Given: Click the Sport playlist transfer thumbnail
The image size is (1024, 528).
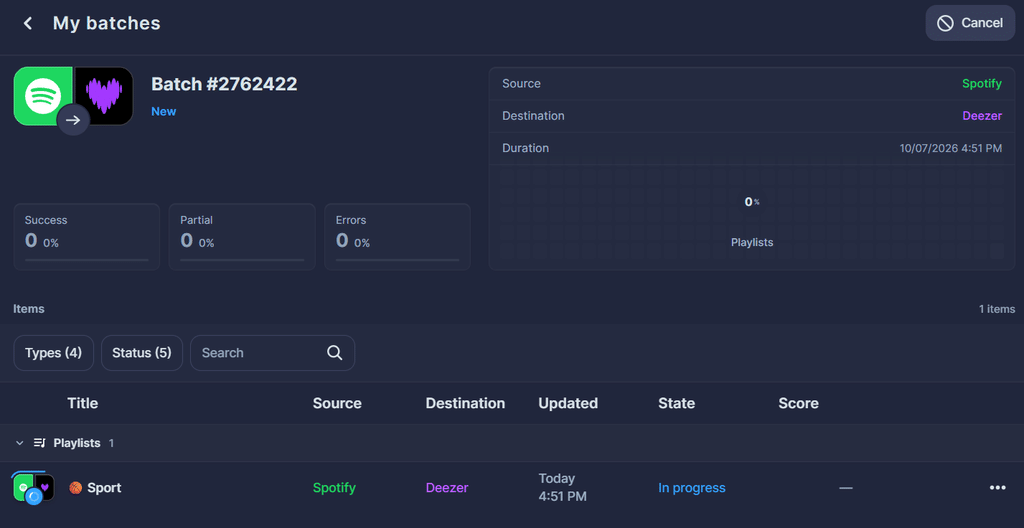Looking at the screenshot, I should (x=33, y=488).
